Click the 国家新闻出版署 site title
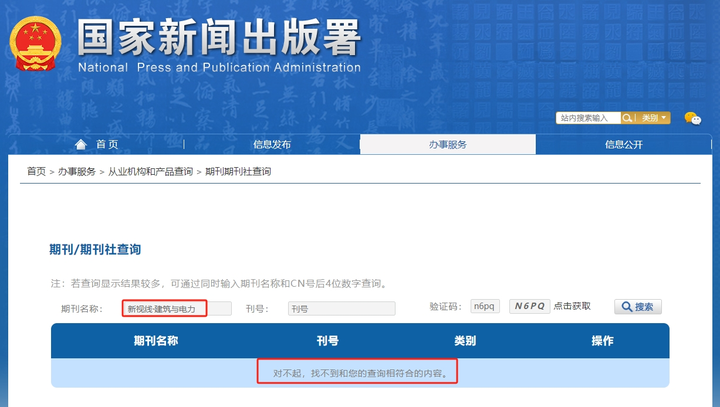Image resolution: width=720 pixels, height=407 pixels. (x=219, y=37)
